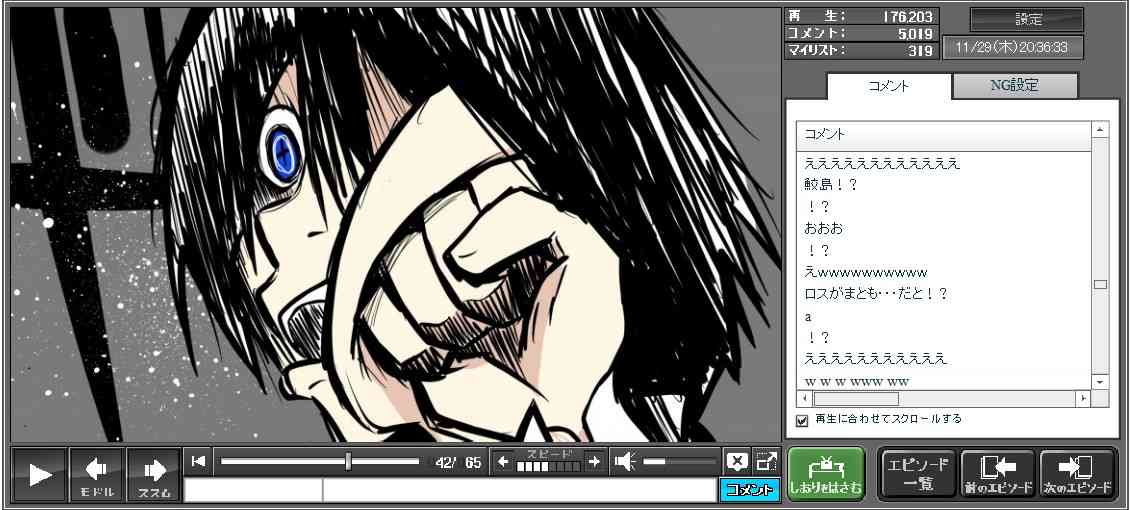Viewport: 1131px width, 510px height.
Task: Click しおりをはさむ bookmark button
Action: [825, 474]
